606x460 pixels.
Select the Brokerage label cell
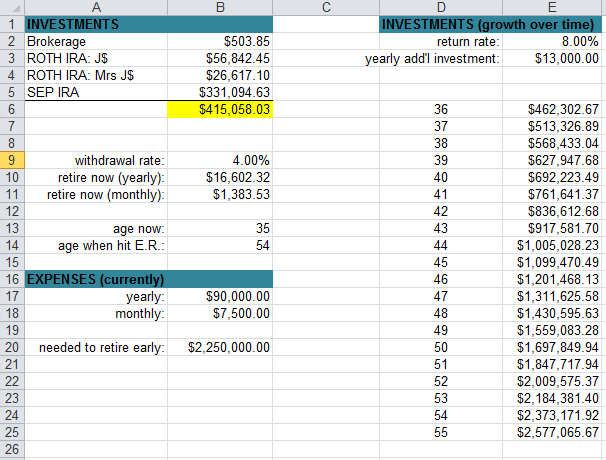(96, 41)
